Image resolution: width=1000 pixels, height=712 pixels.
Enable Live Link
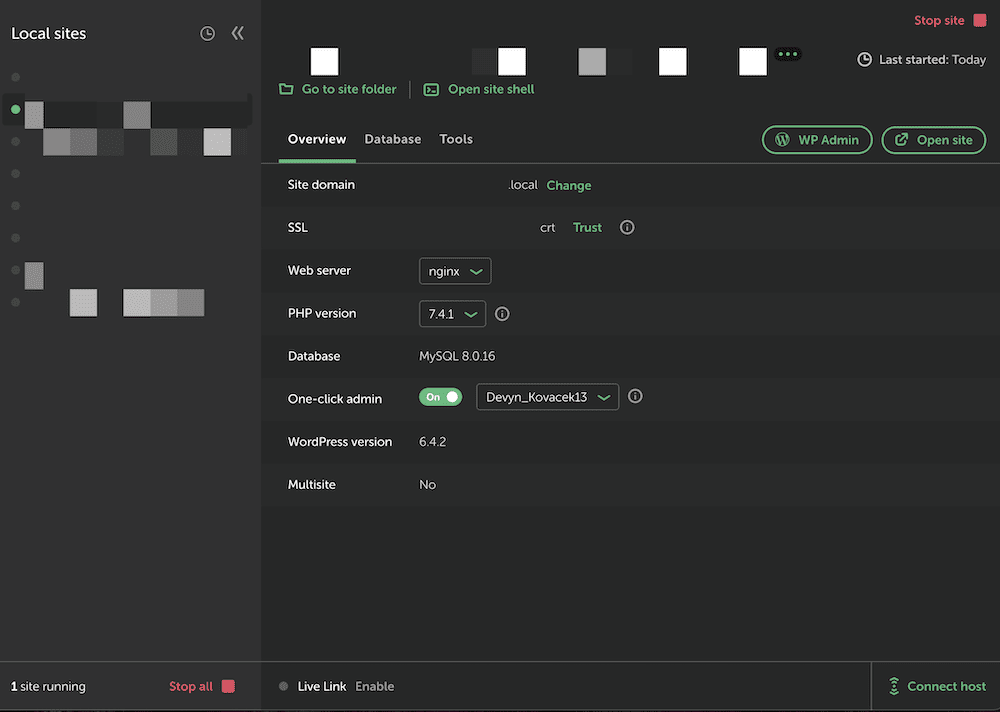click(374, 686)
